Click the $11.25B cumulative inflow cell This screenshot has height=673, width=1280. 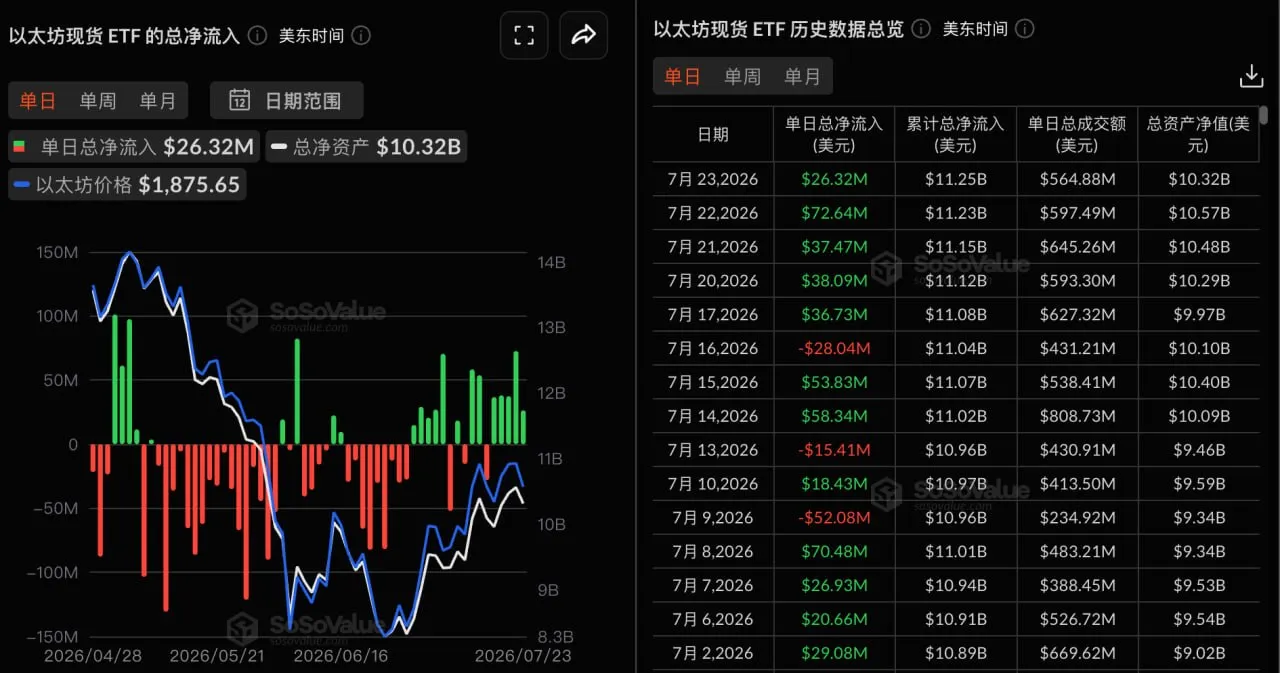[x=955, y=180]
